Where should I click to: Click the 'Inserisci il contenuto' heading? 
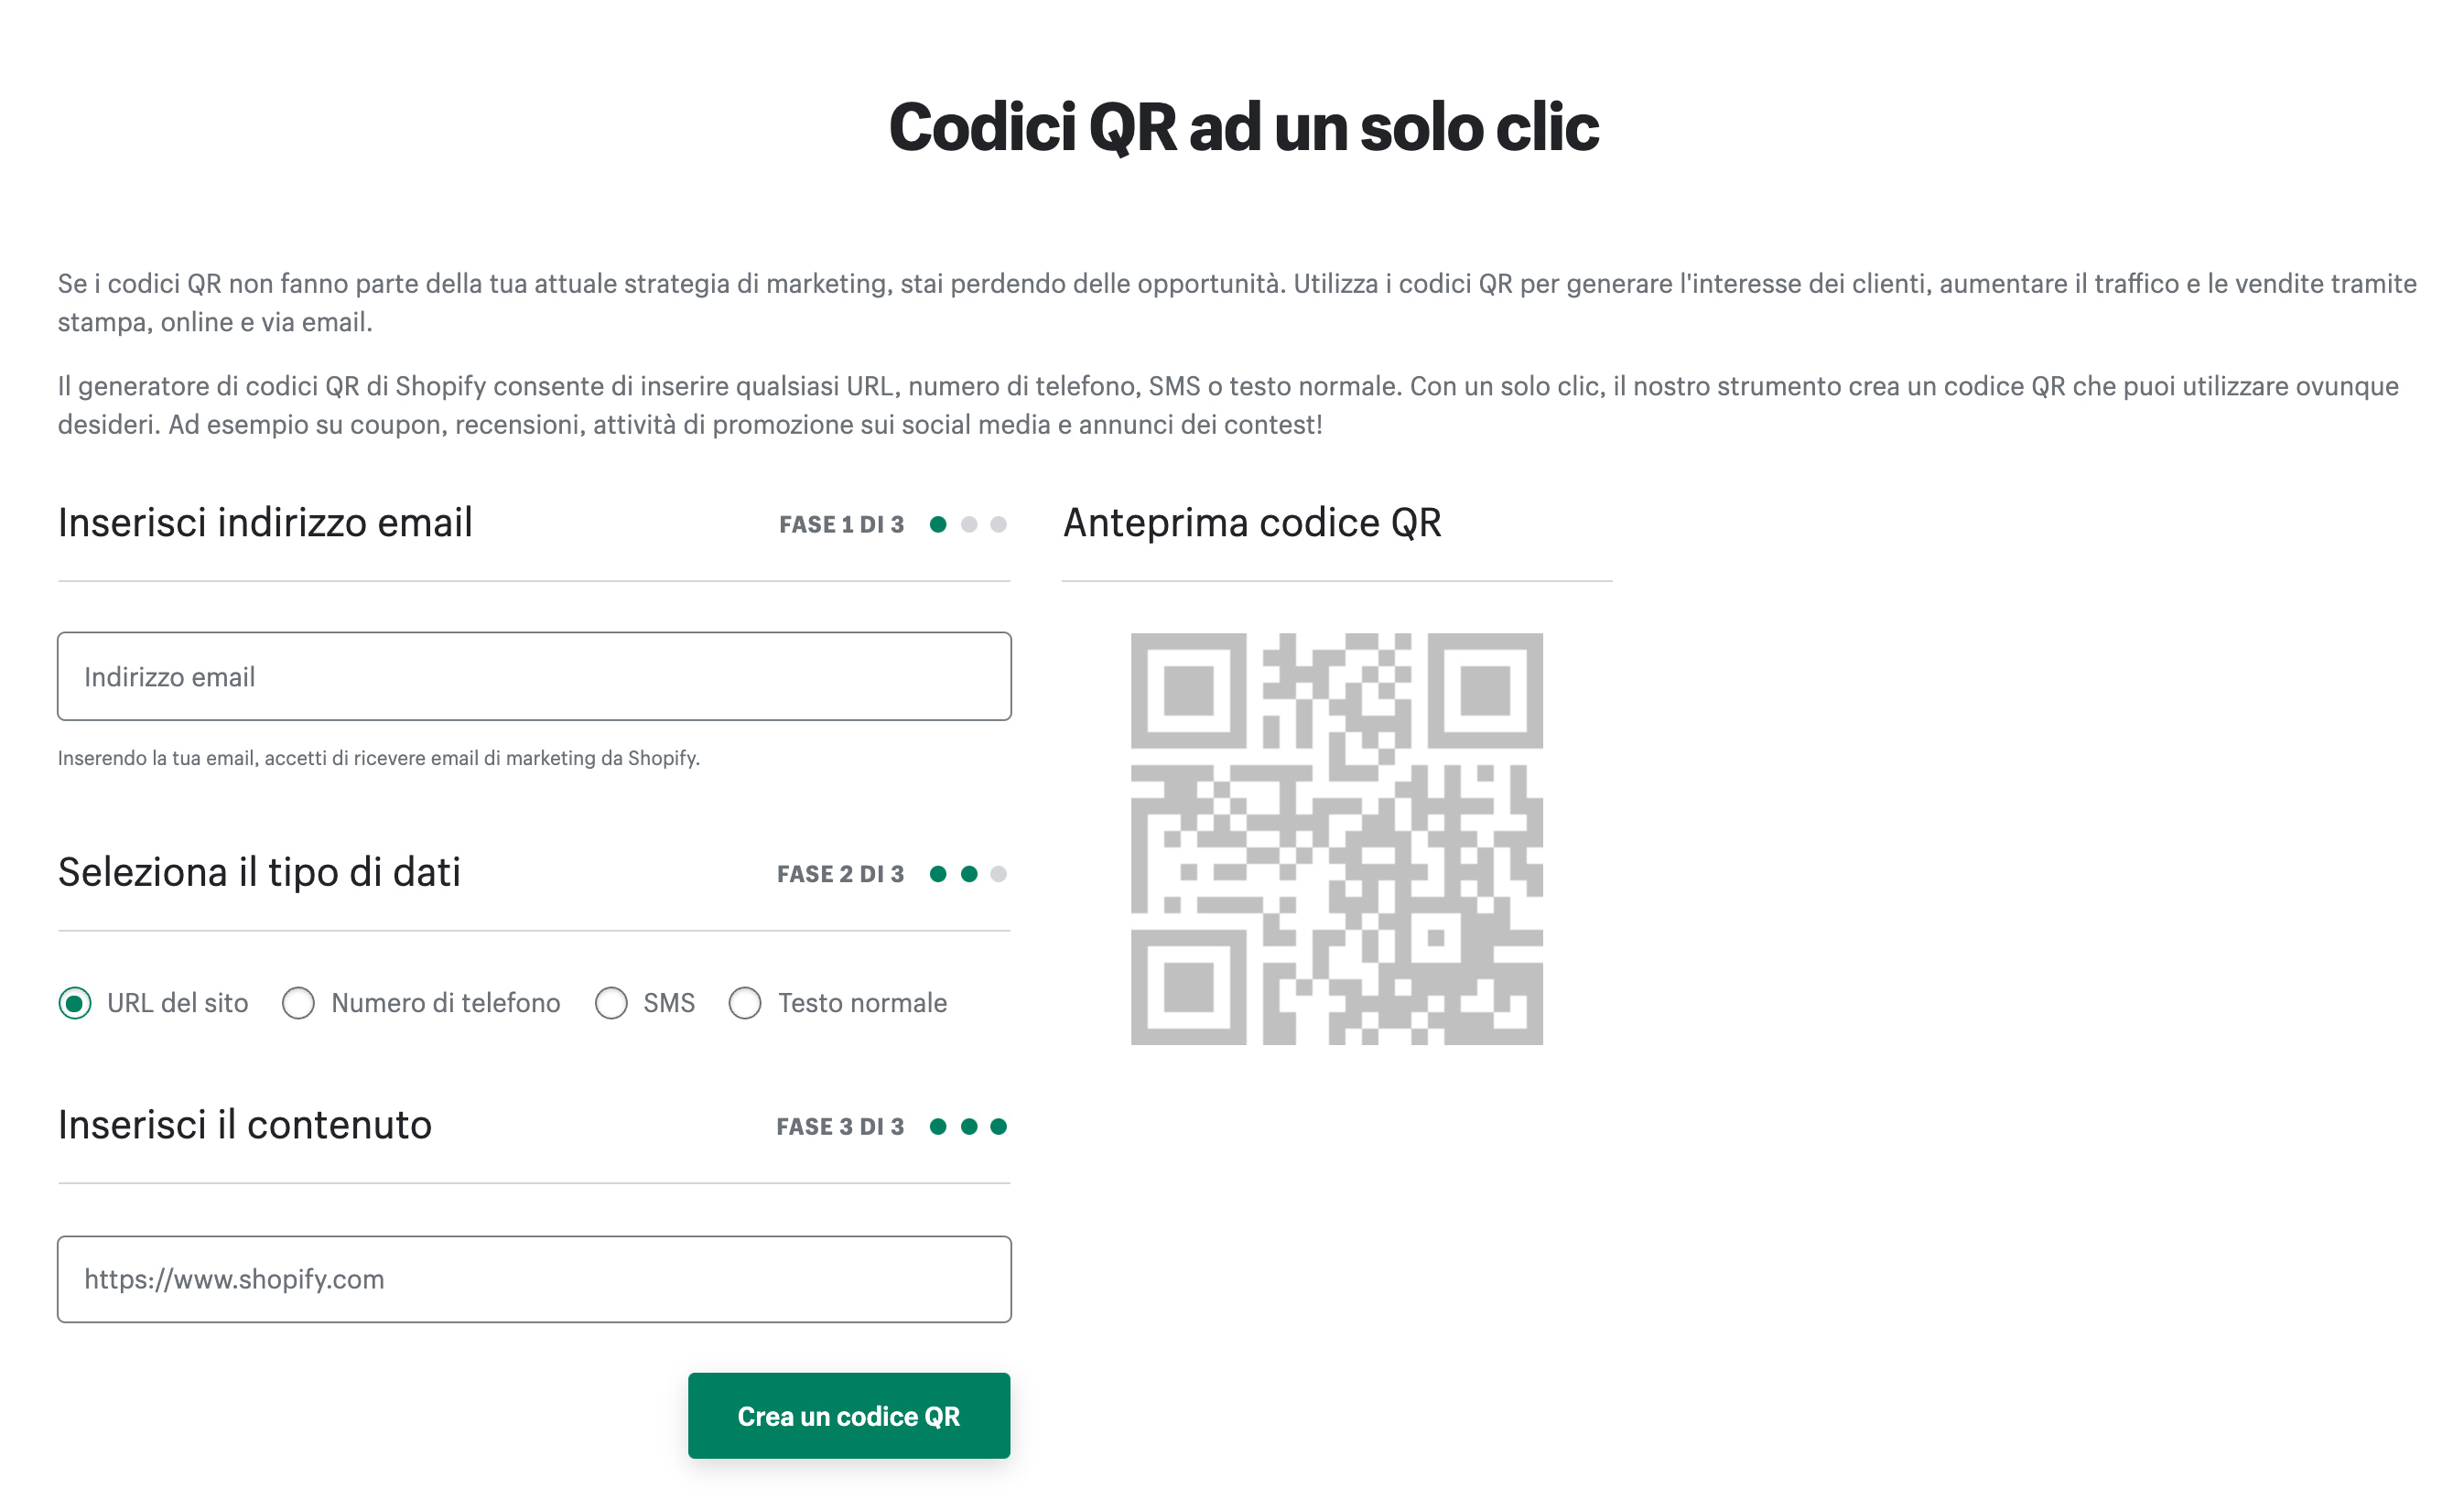[x=244, y=1124]
